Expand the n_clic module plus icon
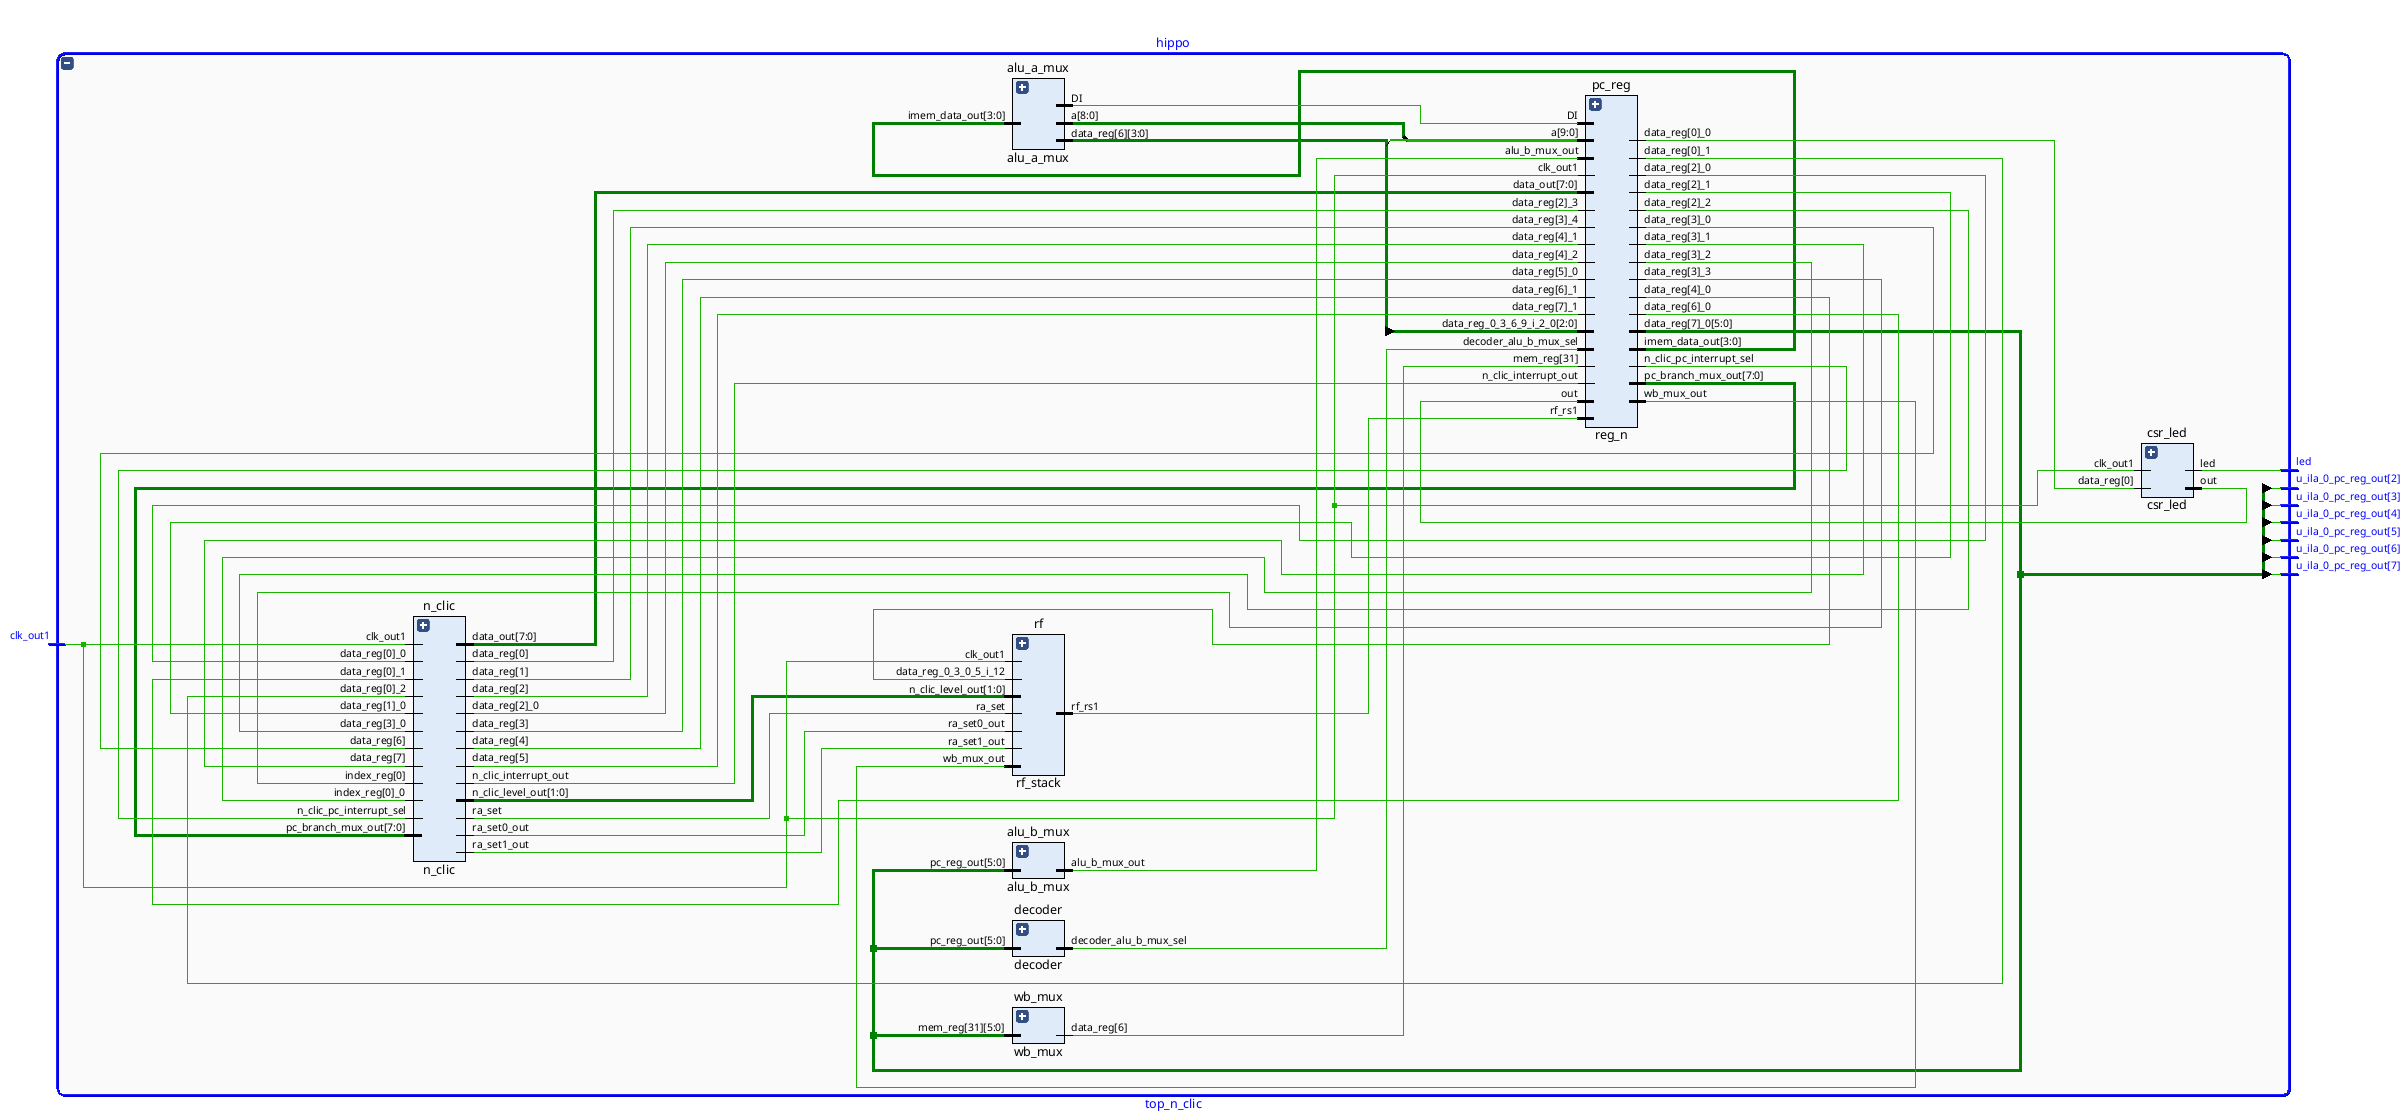 423,626
